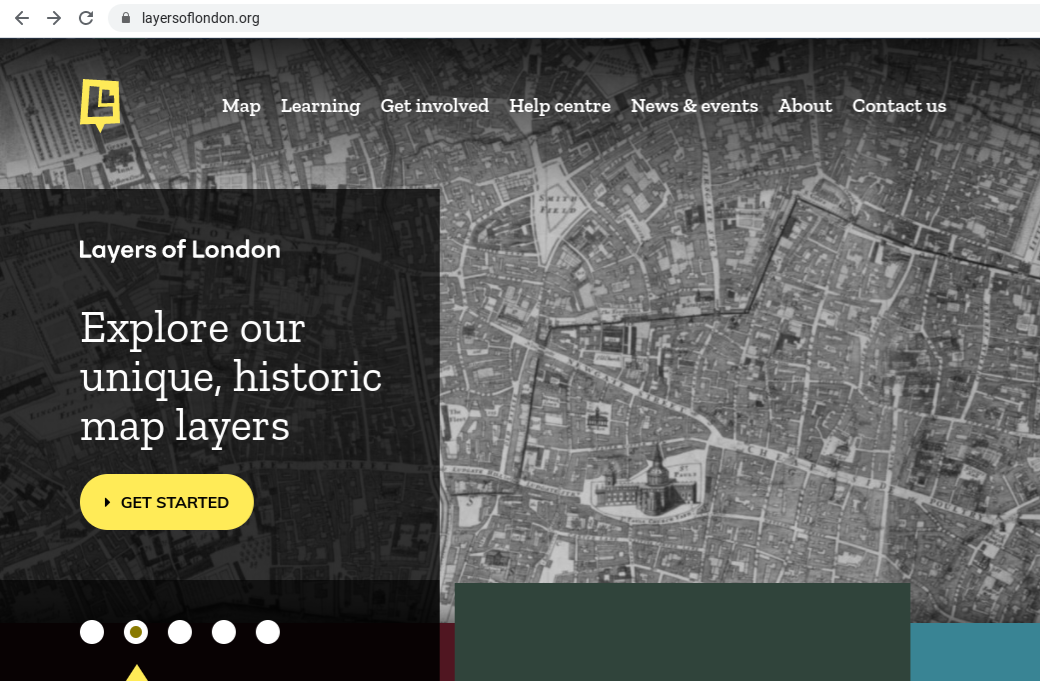Switch to the third carousel slide dot

coord(180,632)
